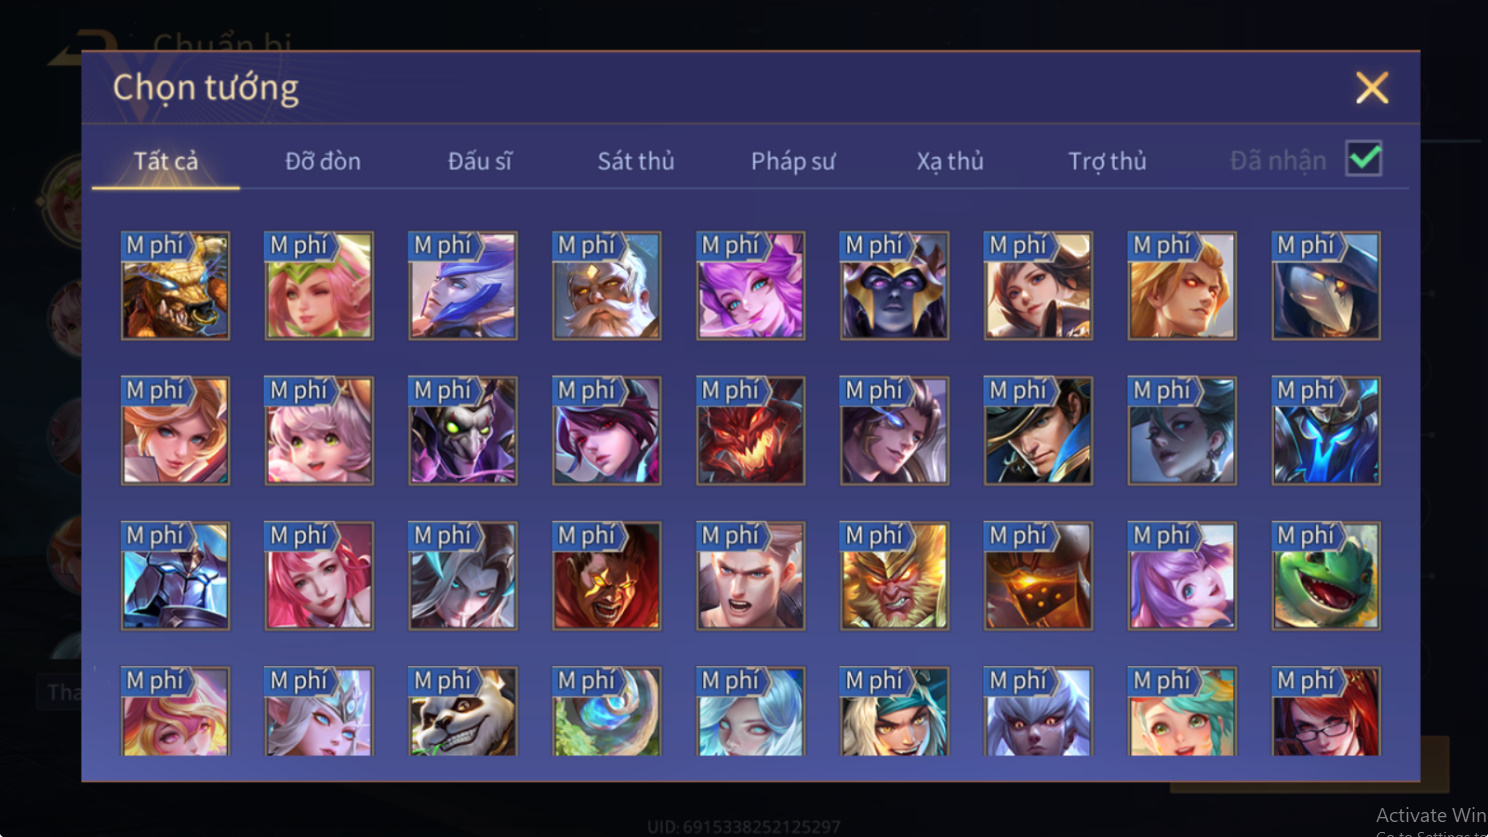Pick the purple-haired fairy hero portrait
The image size is (1488, 837).
751,286
